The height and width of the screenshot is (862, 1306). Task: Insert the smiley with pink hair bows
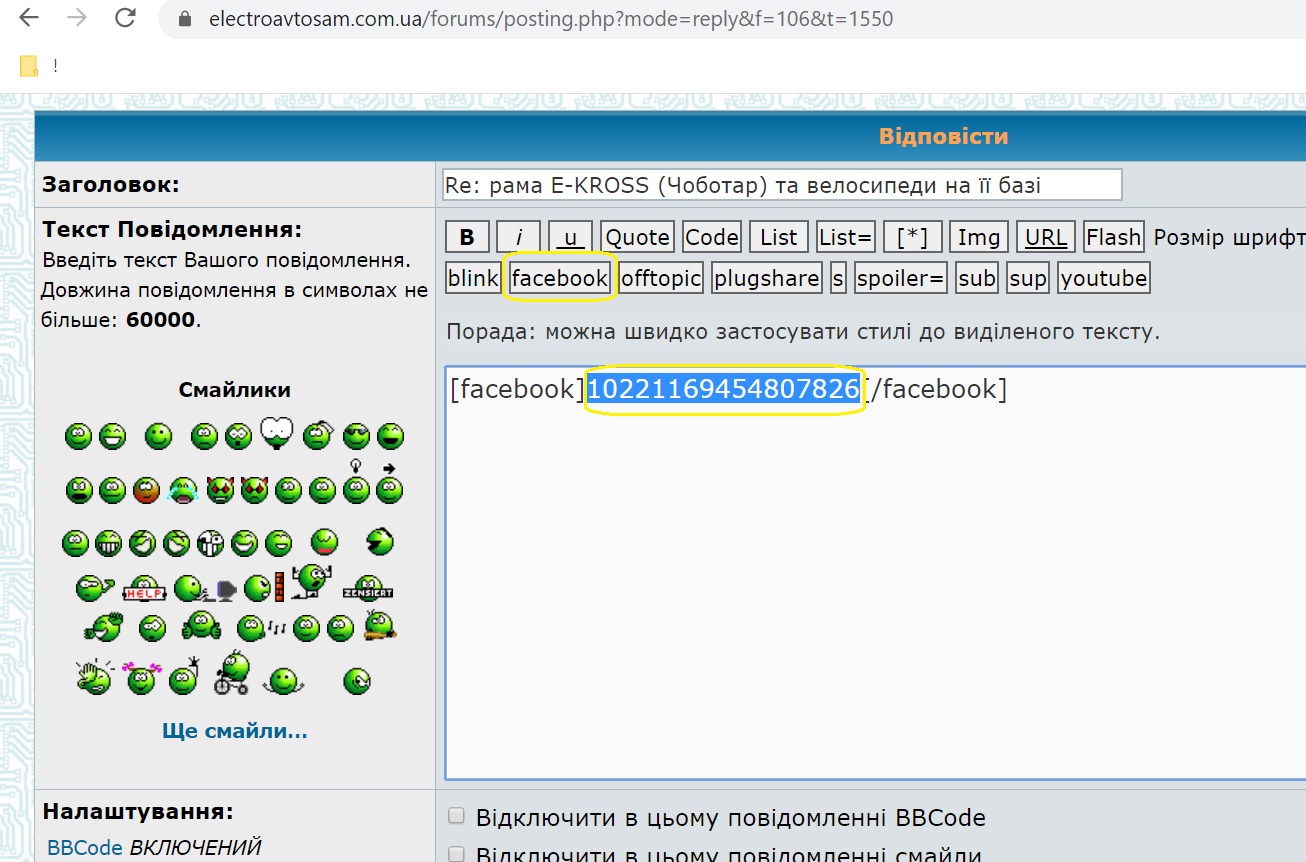(142, 677)
